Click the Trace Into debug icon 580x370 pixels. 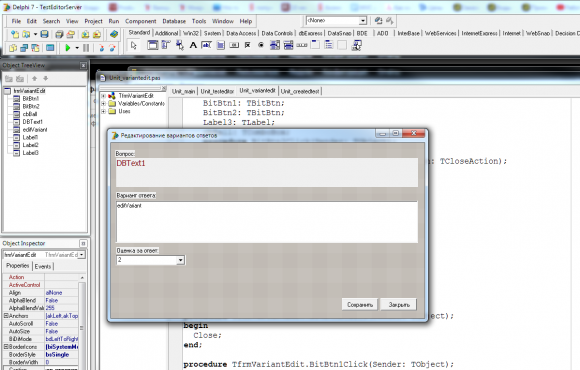click(x=101, y=48)
